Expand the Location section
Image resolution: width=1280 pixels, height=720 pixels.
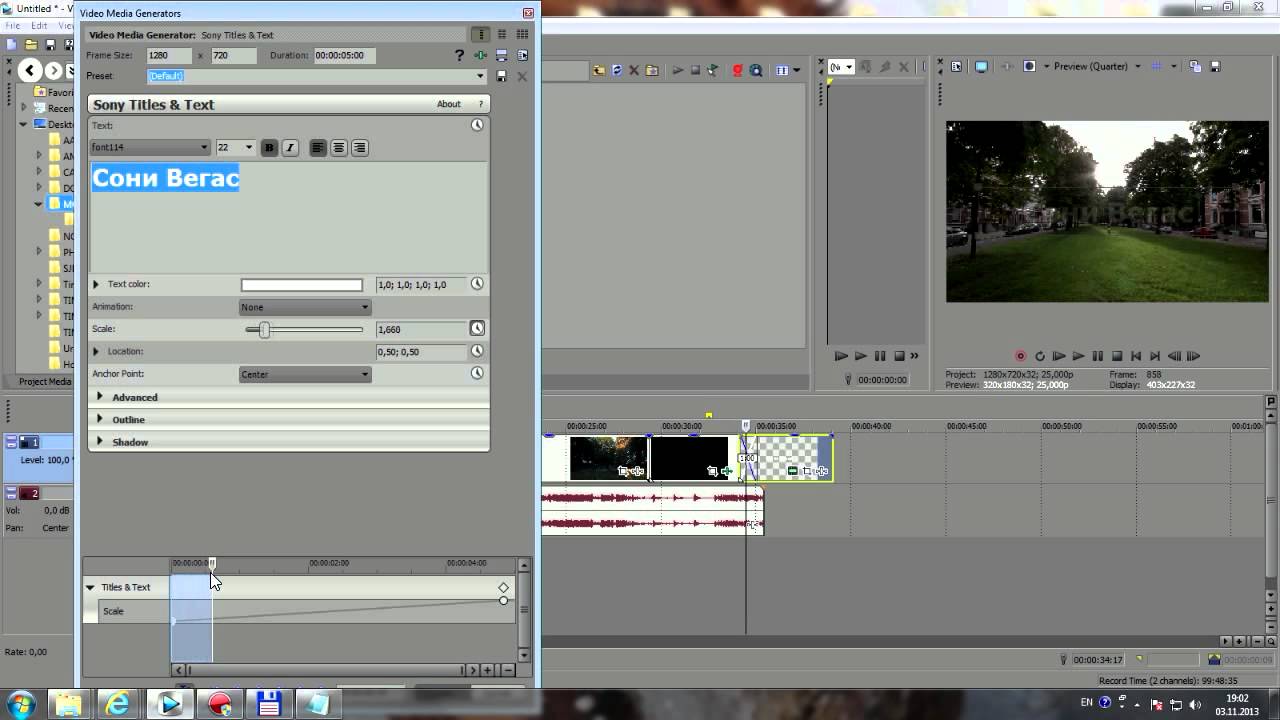96,352
